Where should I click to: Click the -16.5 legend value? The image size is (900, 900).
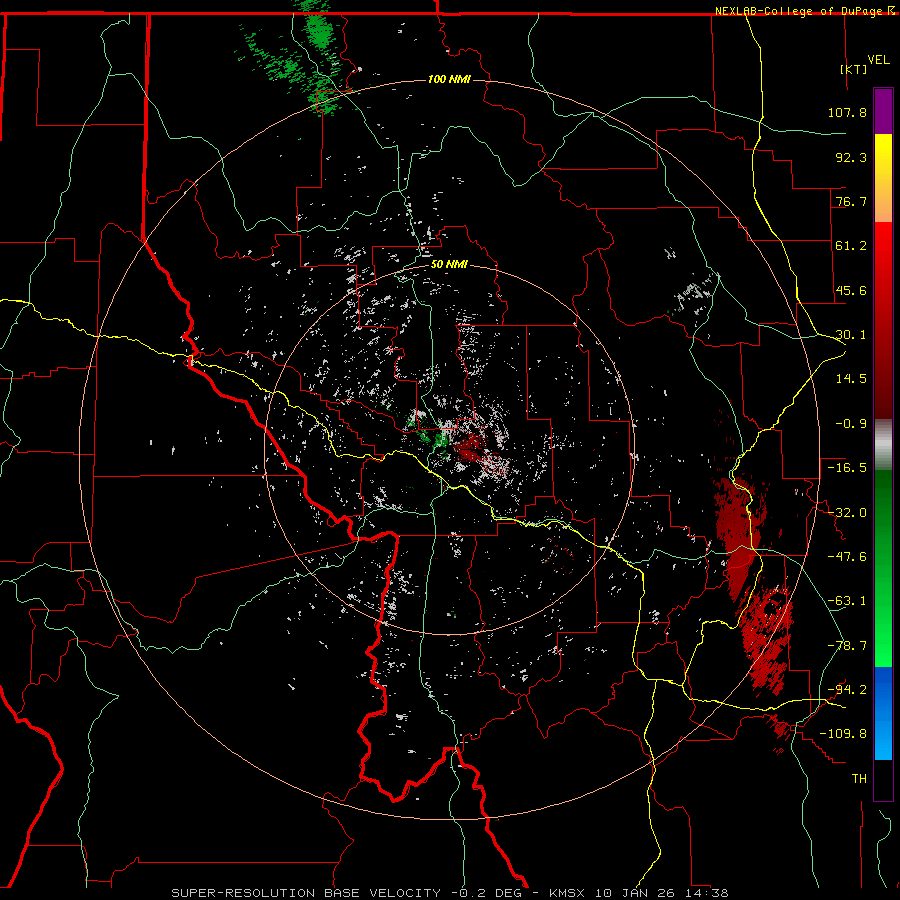(847, 468)
